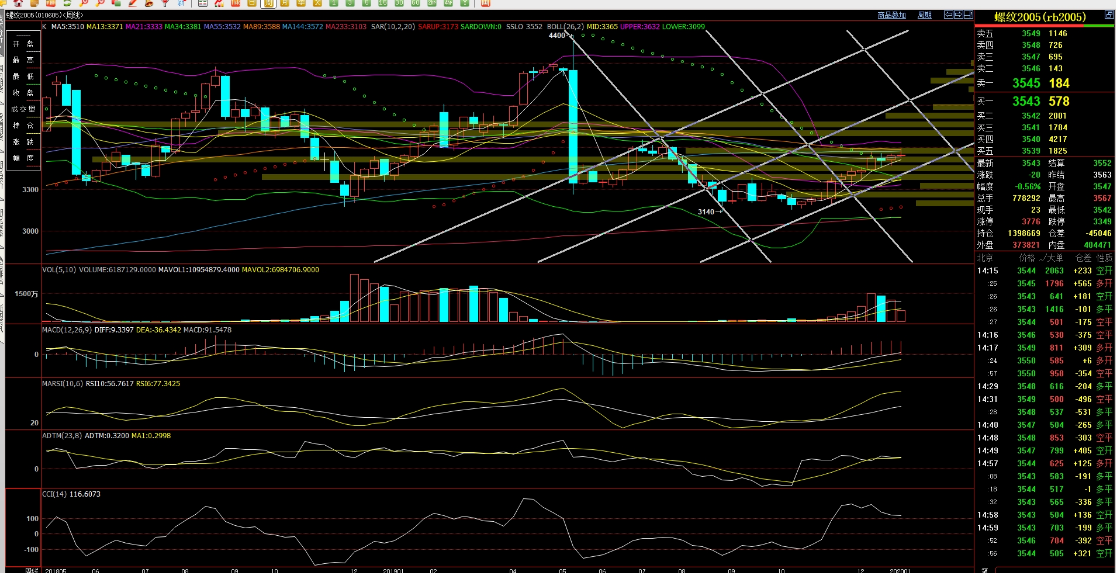Select the MA144:3572 indicator label

click(302, 26)
